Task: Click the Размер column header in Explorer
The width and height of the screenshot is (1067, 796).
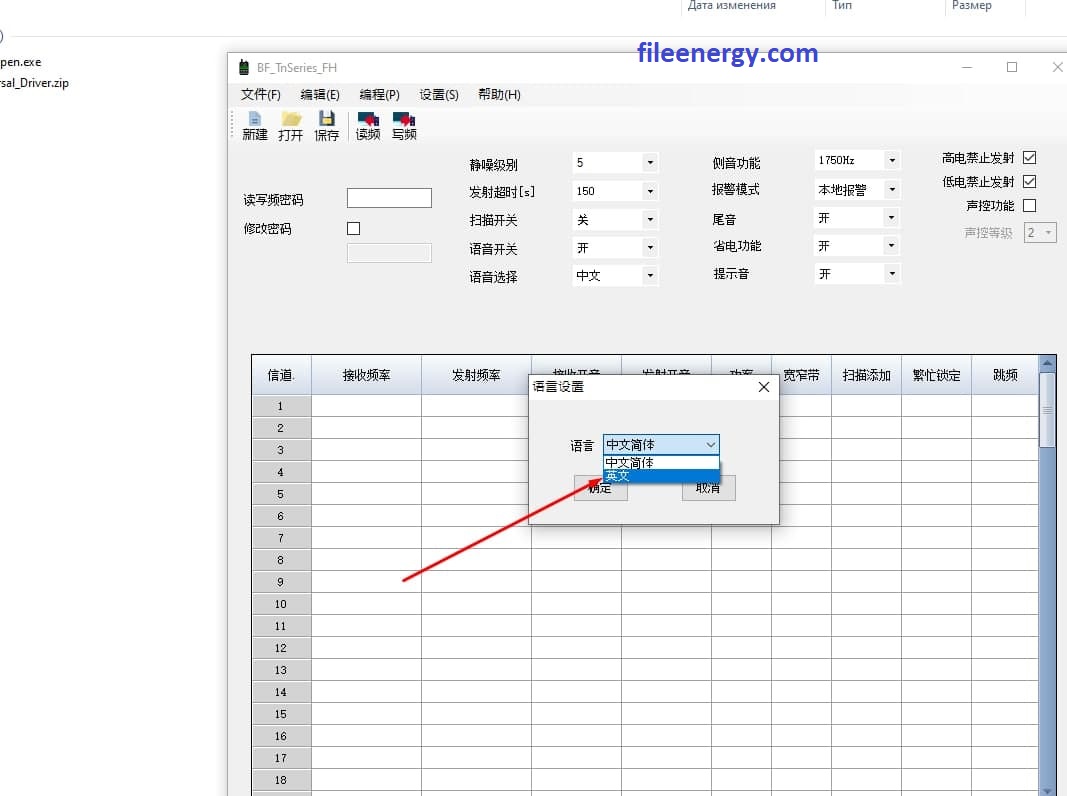Action: click(x=971, y=5)
